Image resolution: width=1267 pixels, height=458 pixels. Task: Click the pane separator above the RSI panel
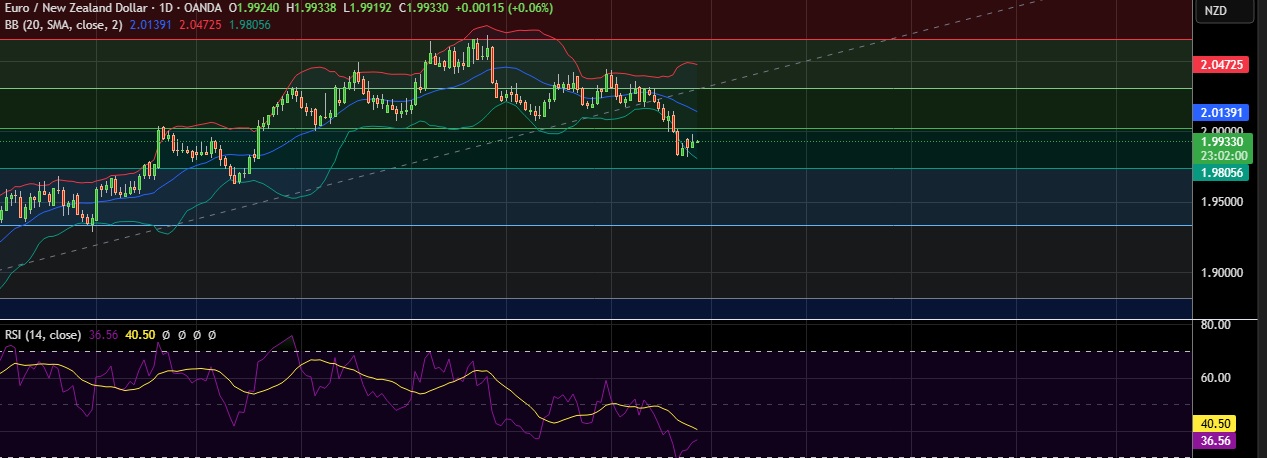coord(600,321)
